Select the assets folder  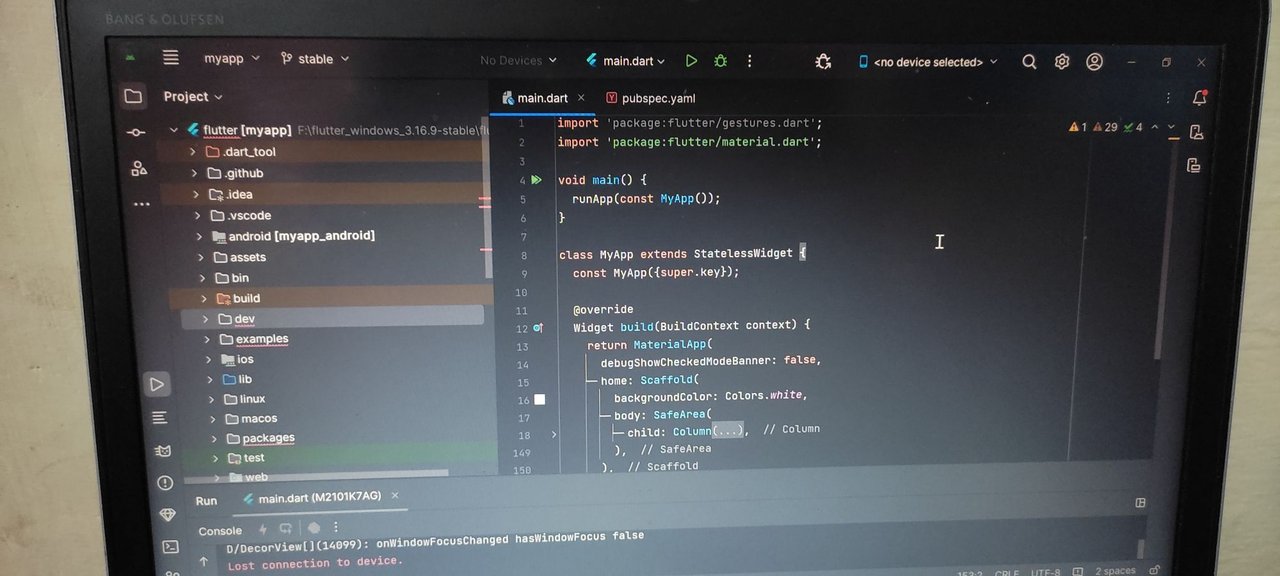tap(248, 257)
